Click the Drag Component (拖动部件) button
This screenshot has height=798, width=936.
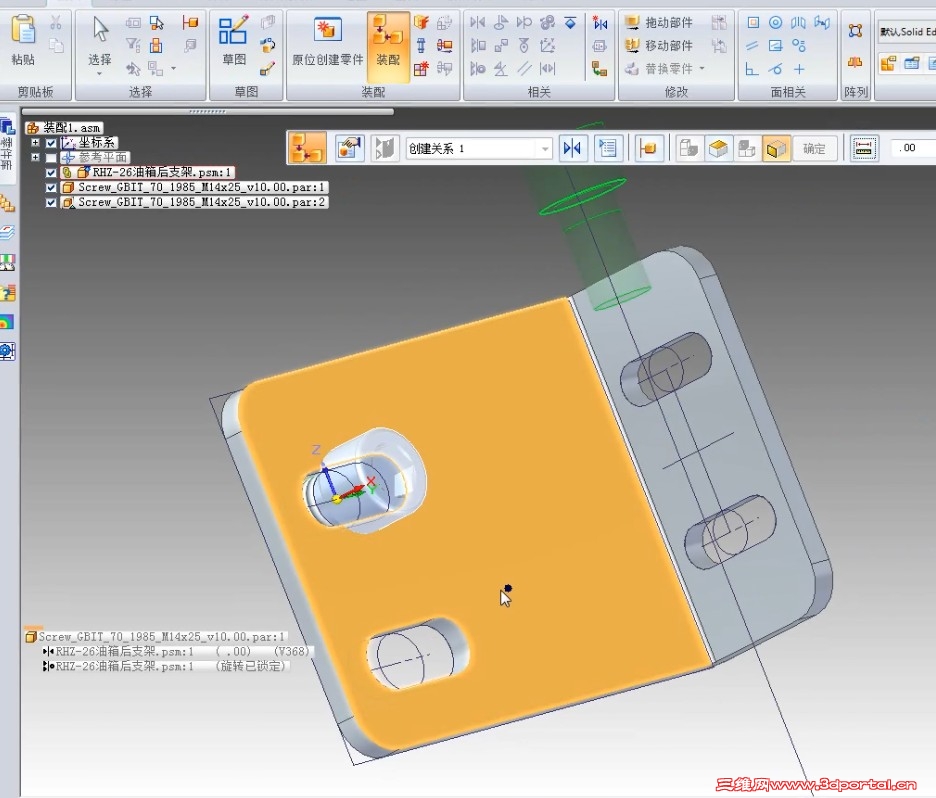(659, 23)
